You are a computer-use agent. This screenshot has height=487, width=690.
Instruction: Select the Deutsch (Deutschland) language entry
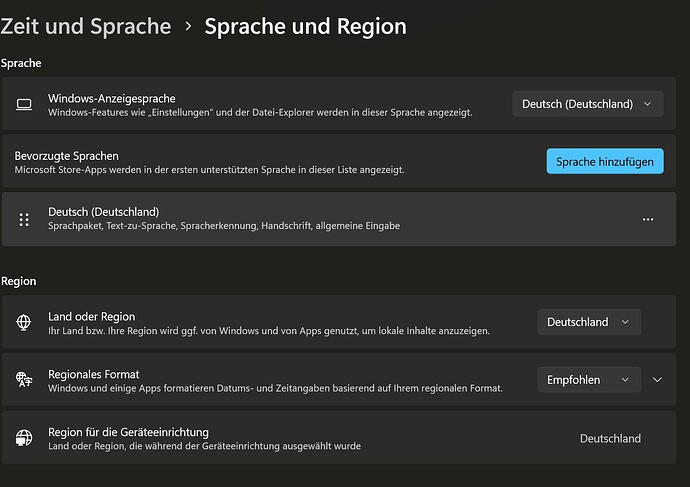coord(104,211)
